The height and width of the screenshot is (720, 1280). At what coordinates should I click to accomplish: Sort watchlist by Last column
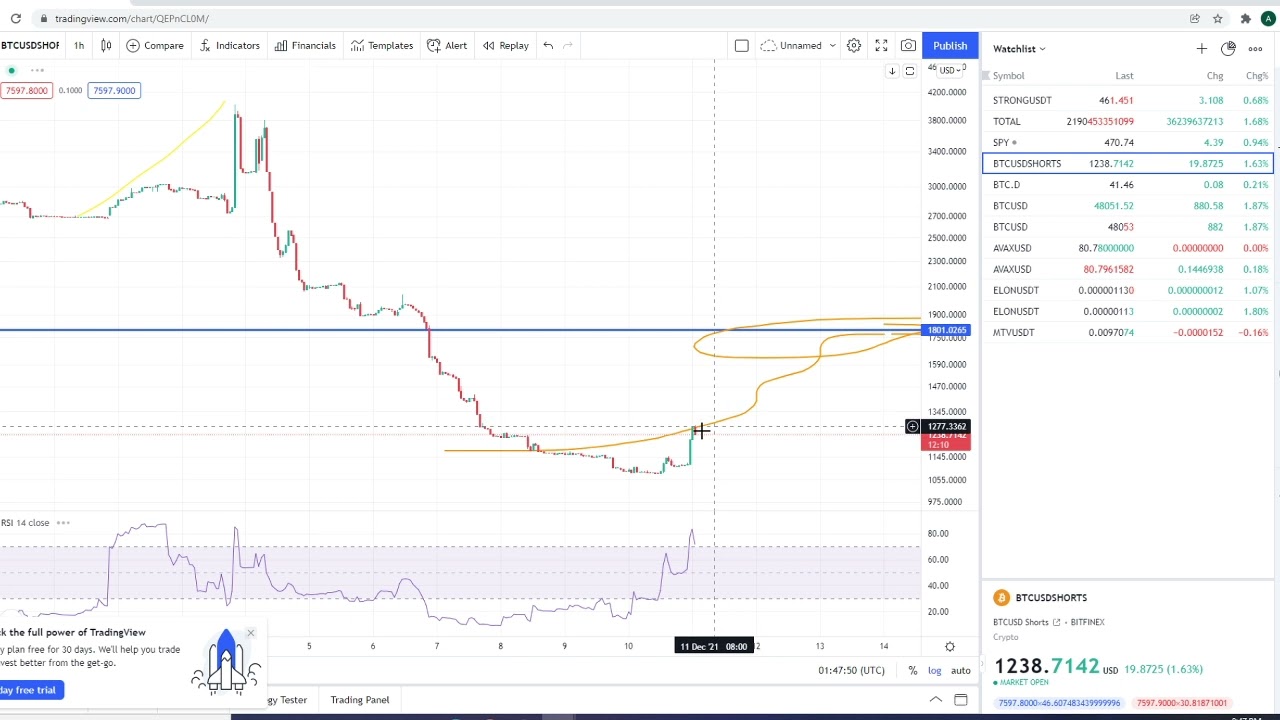tap(1124, 76)
